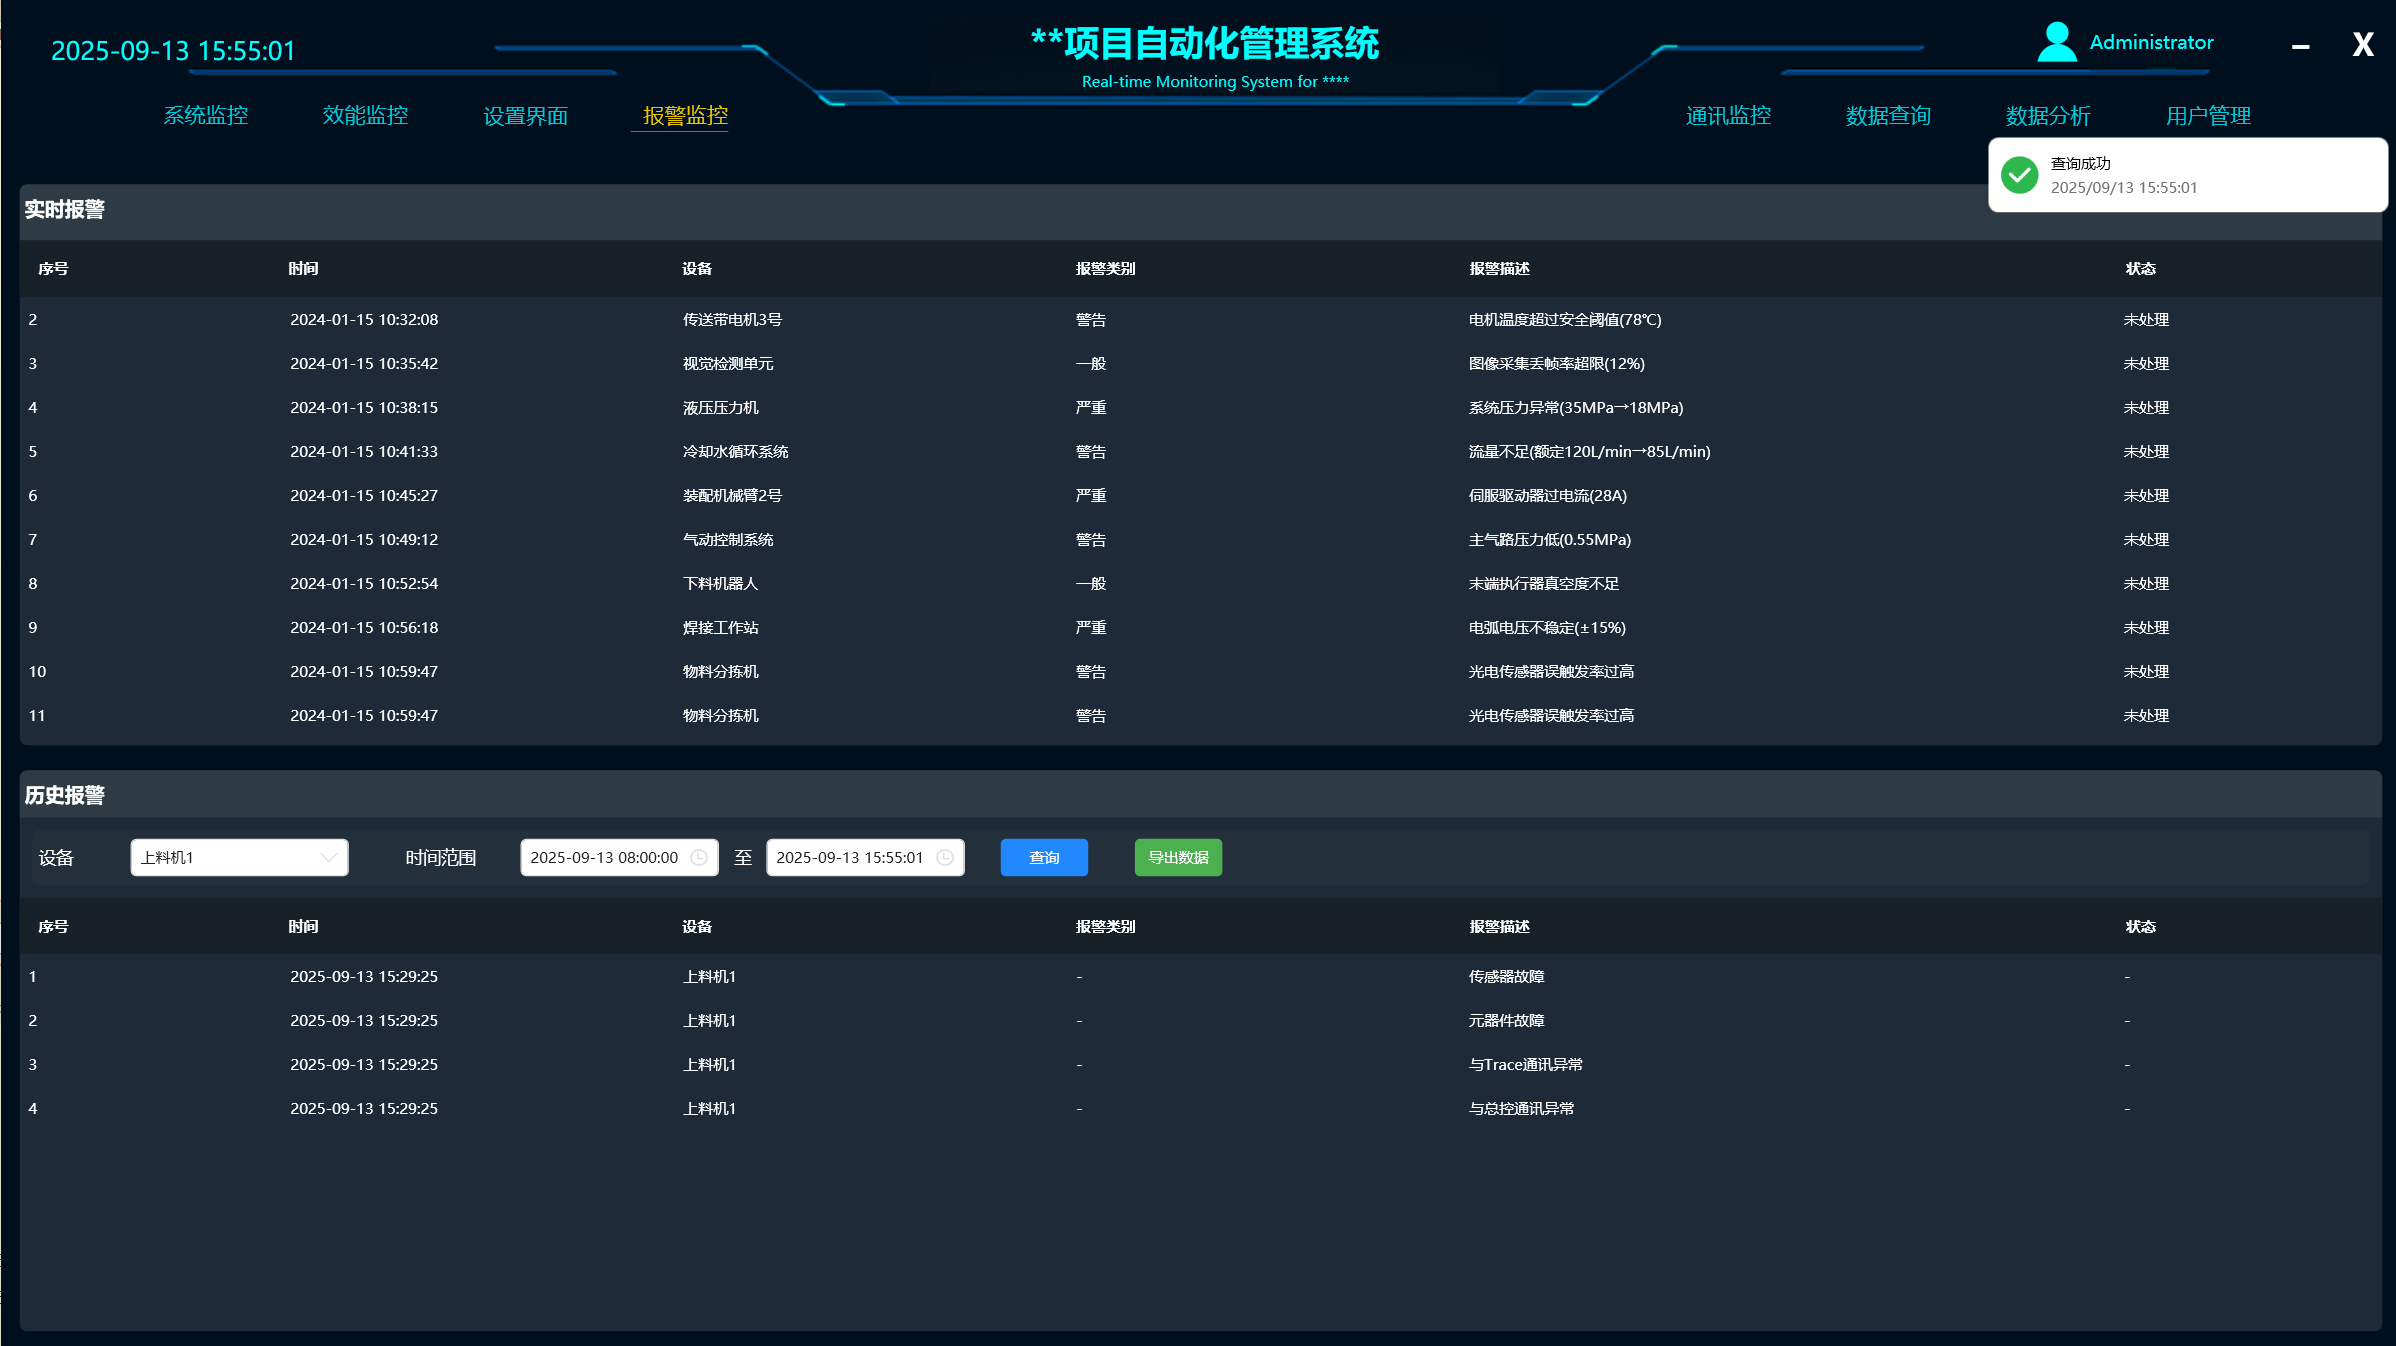Viewport: 2396px width, 1346px height.
Task: Click green checkmark icon in notification
Action: coord(2019,175)
